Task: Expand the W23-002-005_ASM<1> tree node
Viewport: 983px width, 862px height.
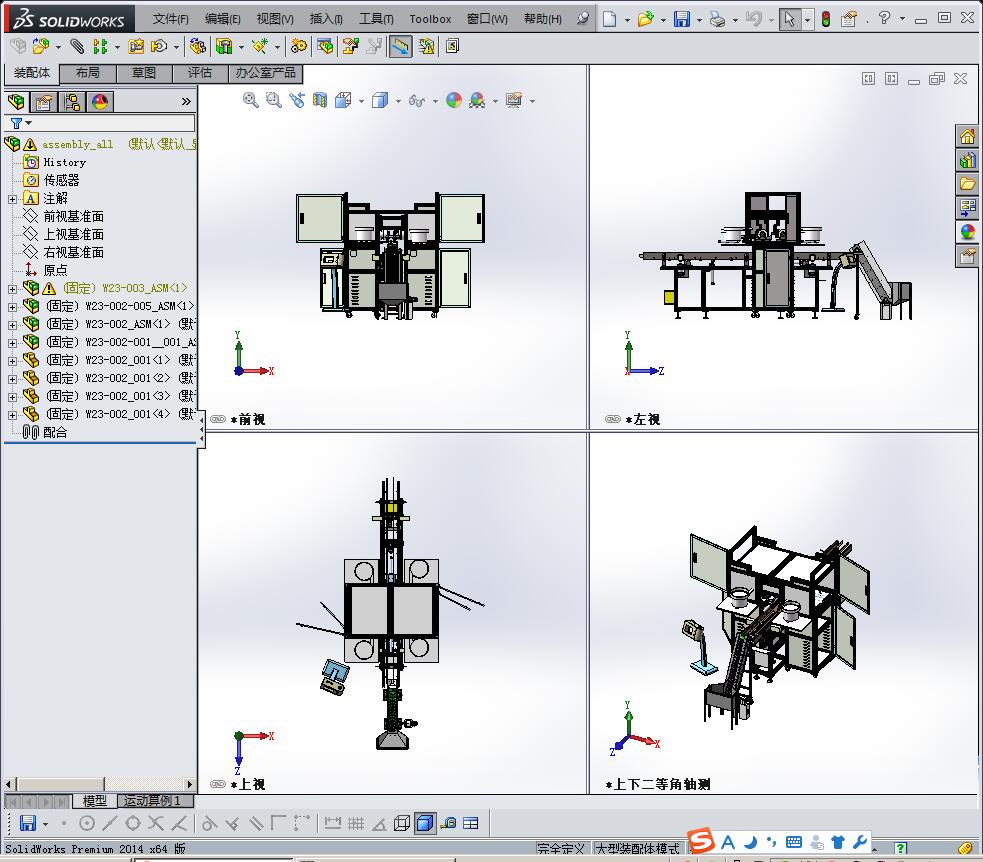Action: coord(12,307)
